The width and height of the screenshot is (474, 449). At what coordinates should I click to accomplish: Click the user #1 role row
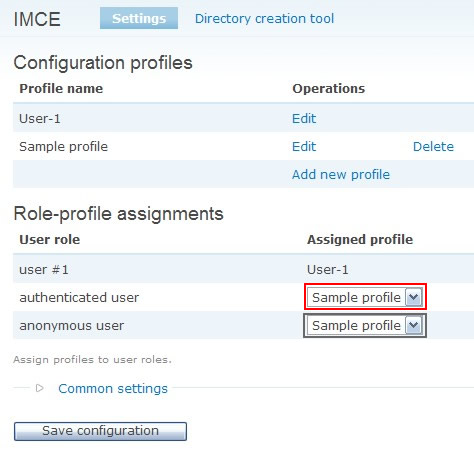(243, 269)
